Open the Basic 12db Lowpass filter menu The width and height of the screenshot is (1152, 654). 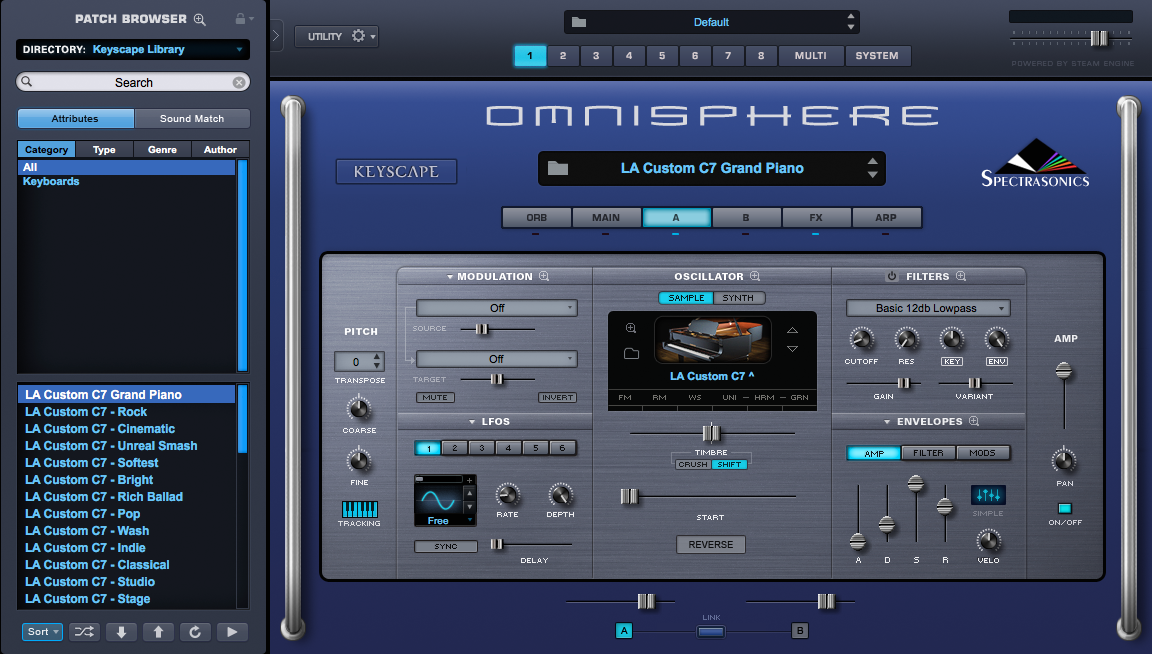(928, 308)
